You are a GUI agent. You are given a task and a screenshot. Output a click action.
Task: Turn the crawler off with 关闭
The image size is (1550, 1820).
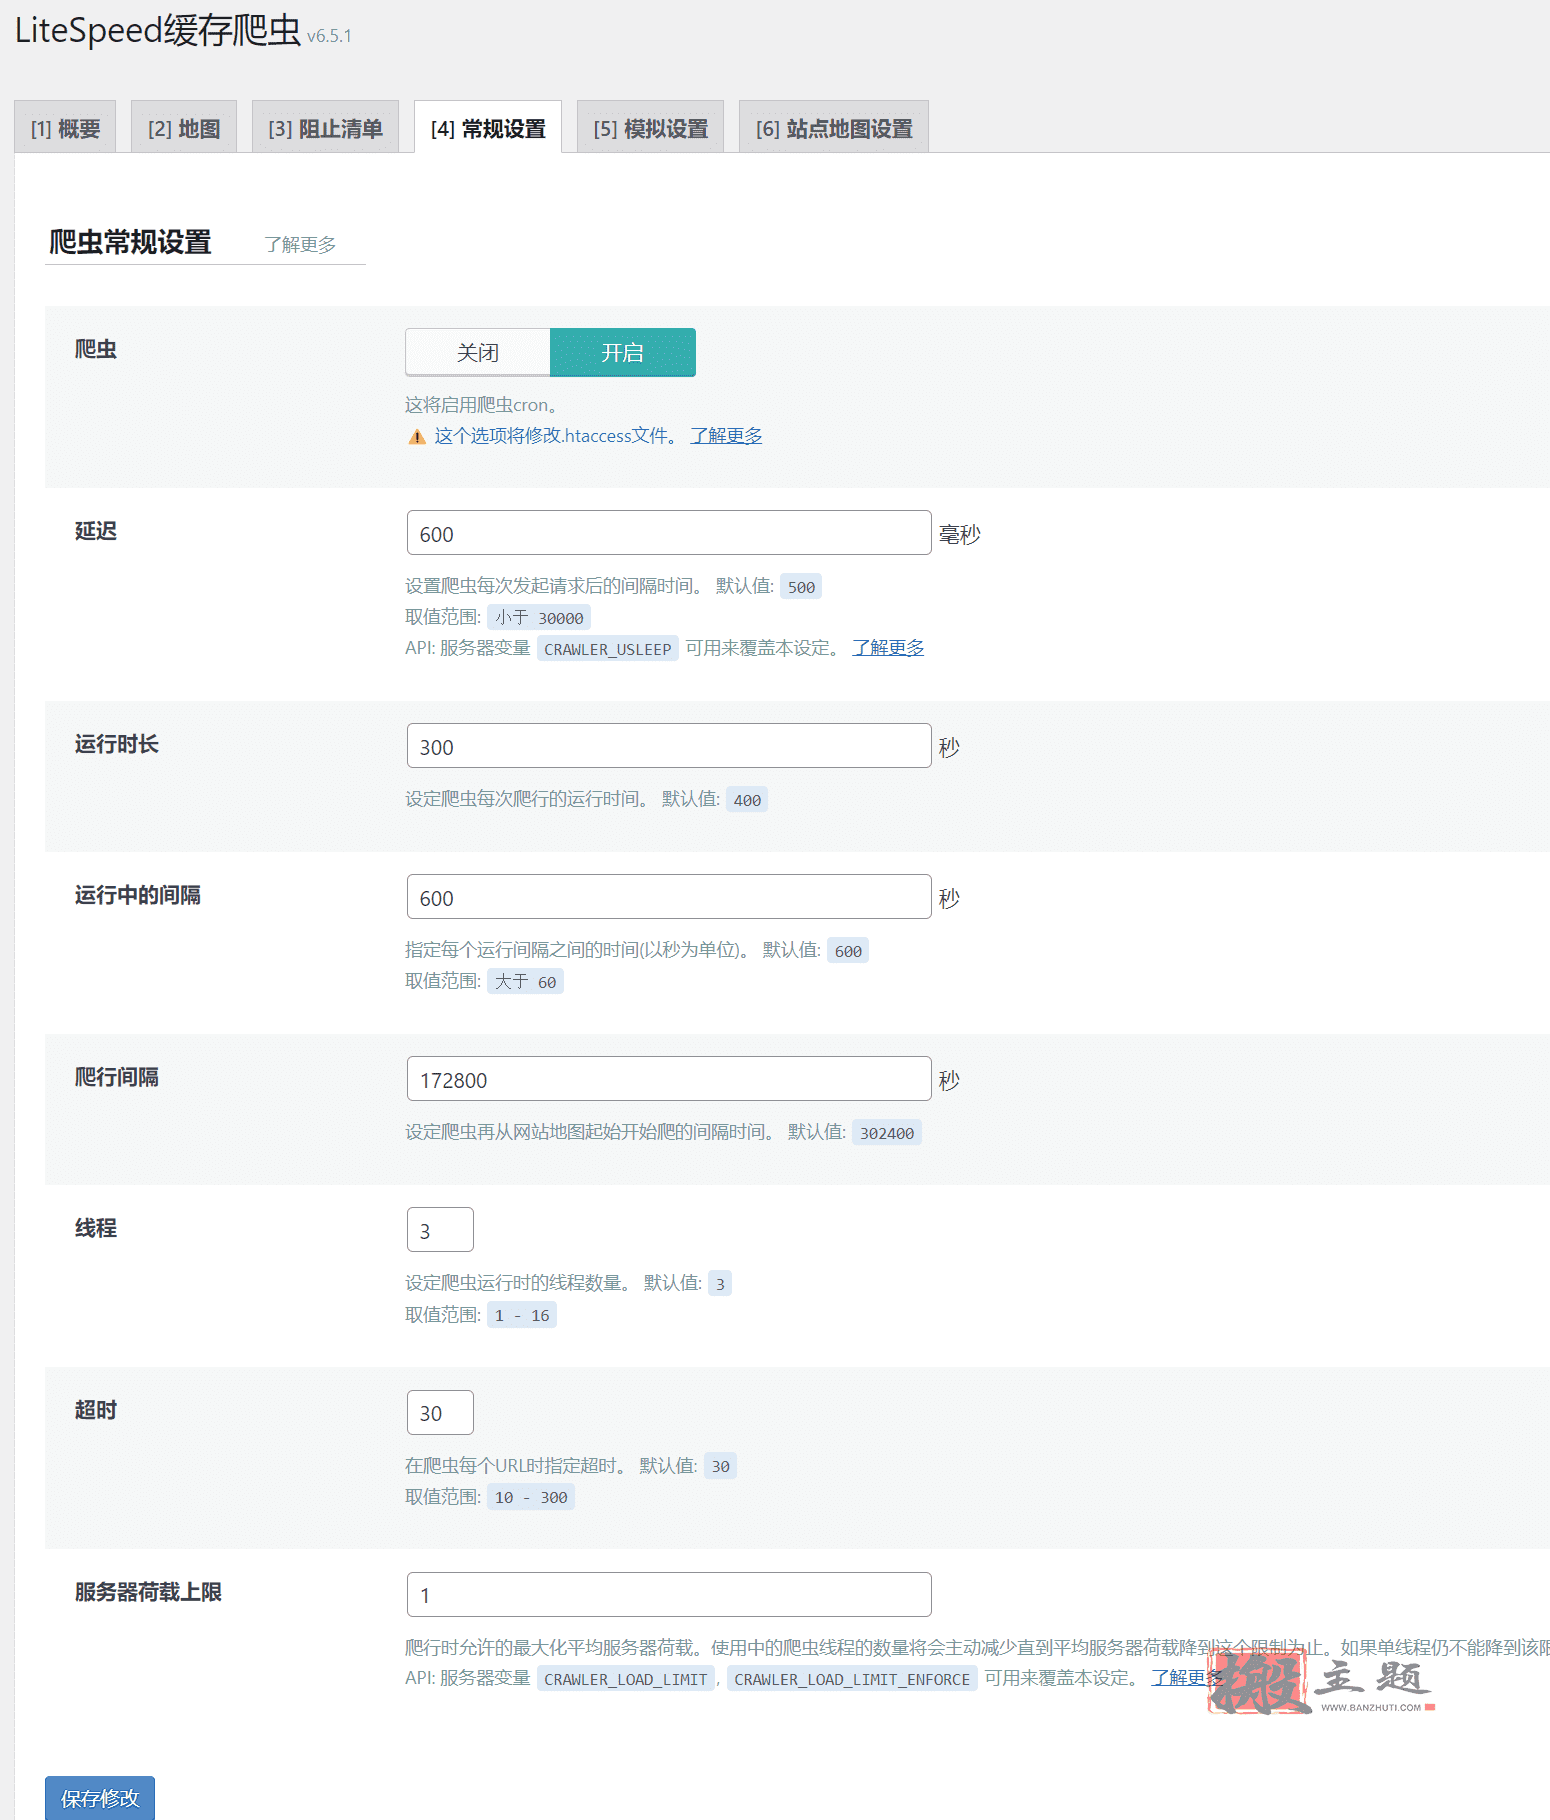(478, 352)
